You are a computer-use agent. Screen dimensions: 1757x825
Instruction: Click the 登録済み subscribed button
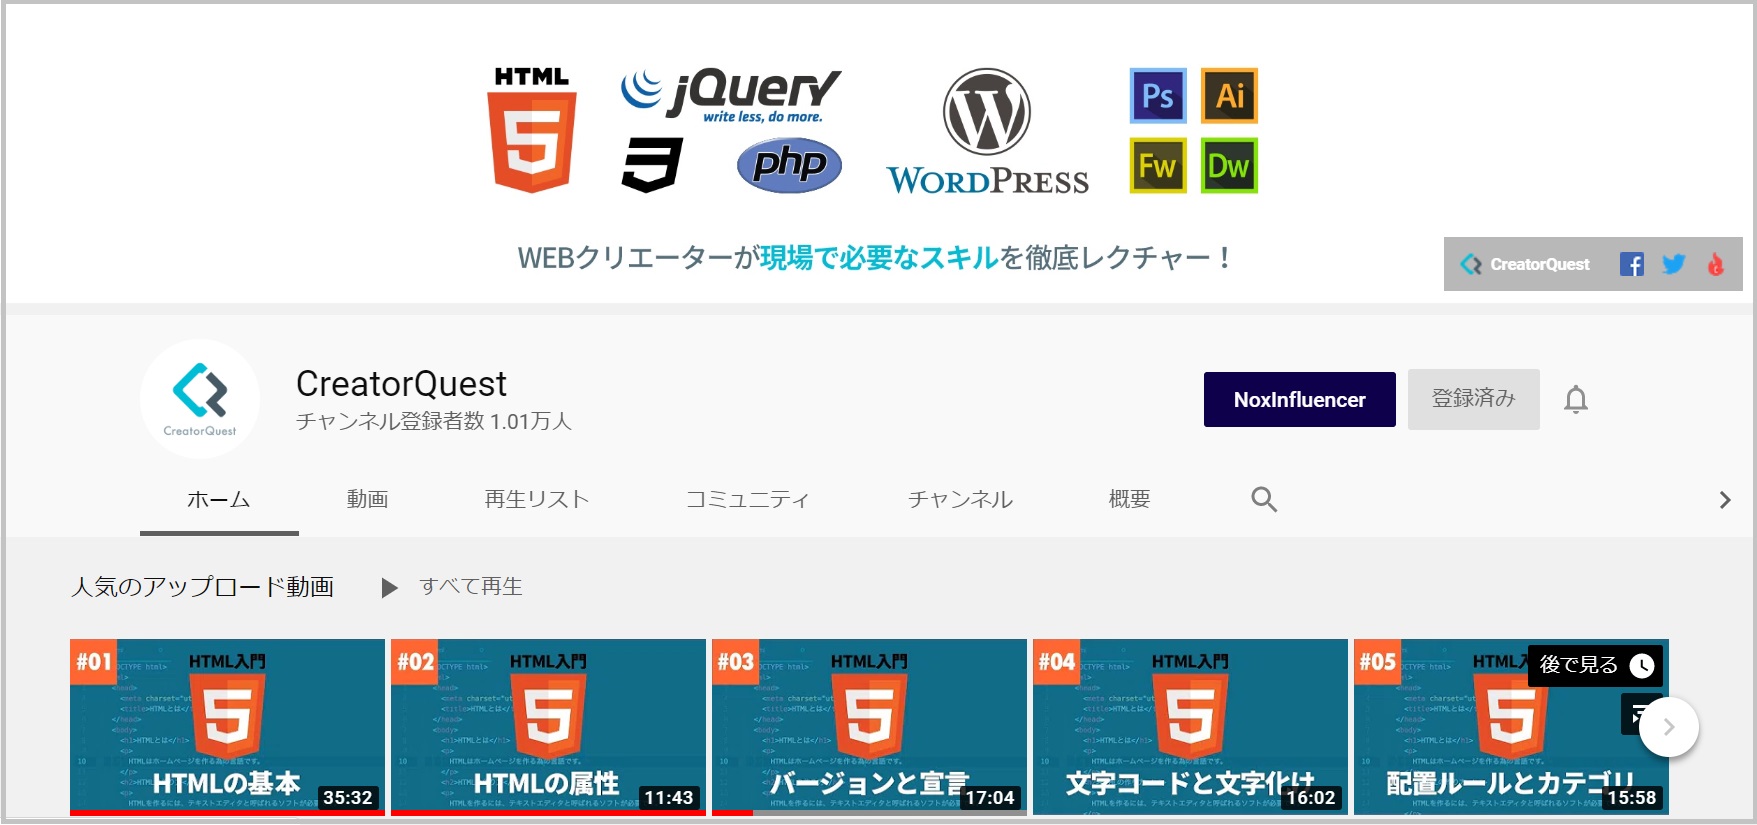click(x=1473, y=399)
